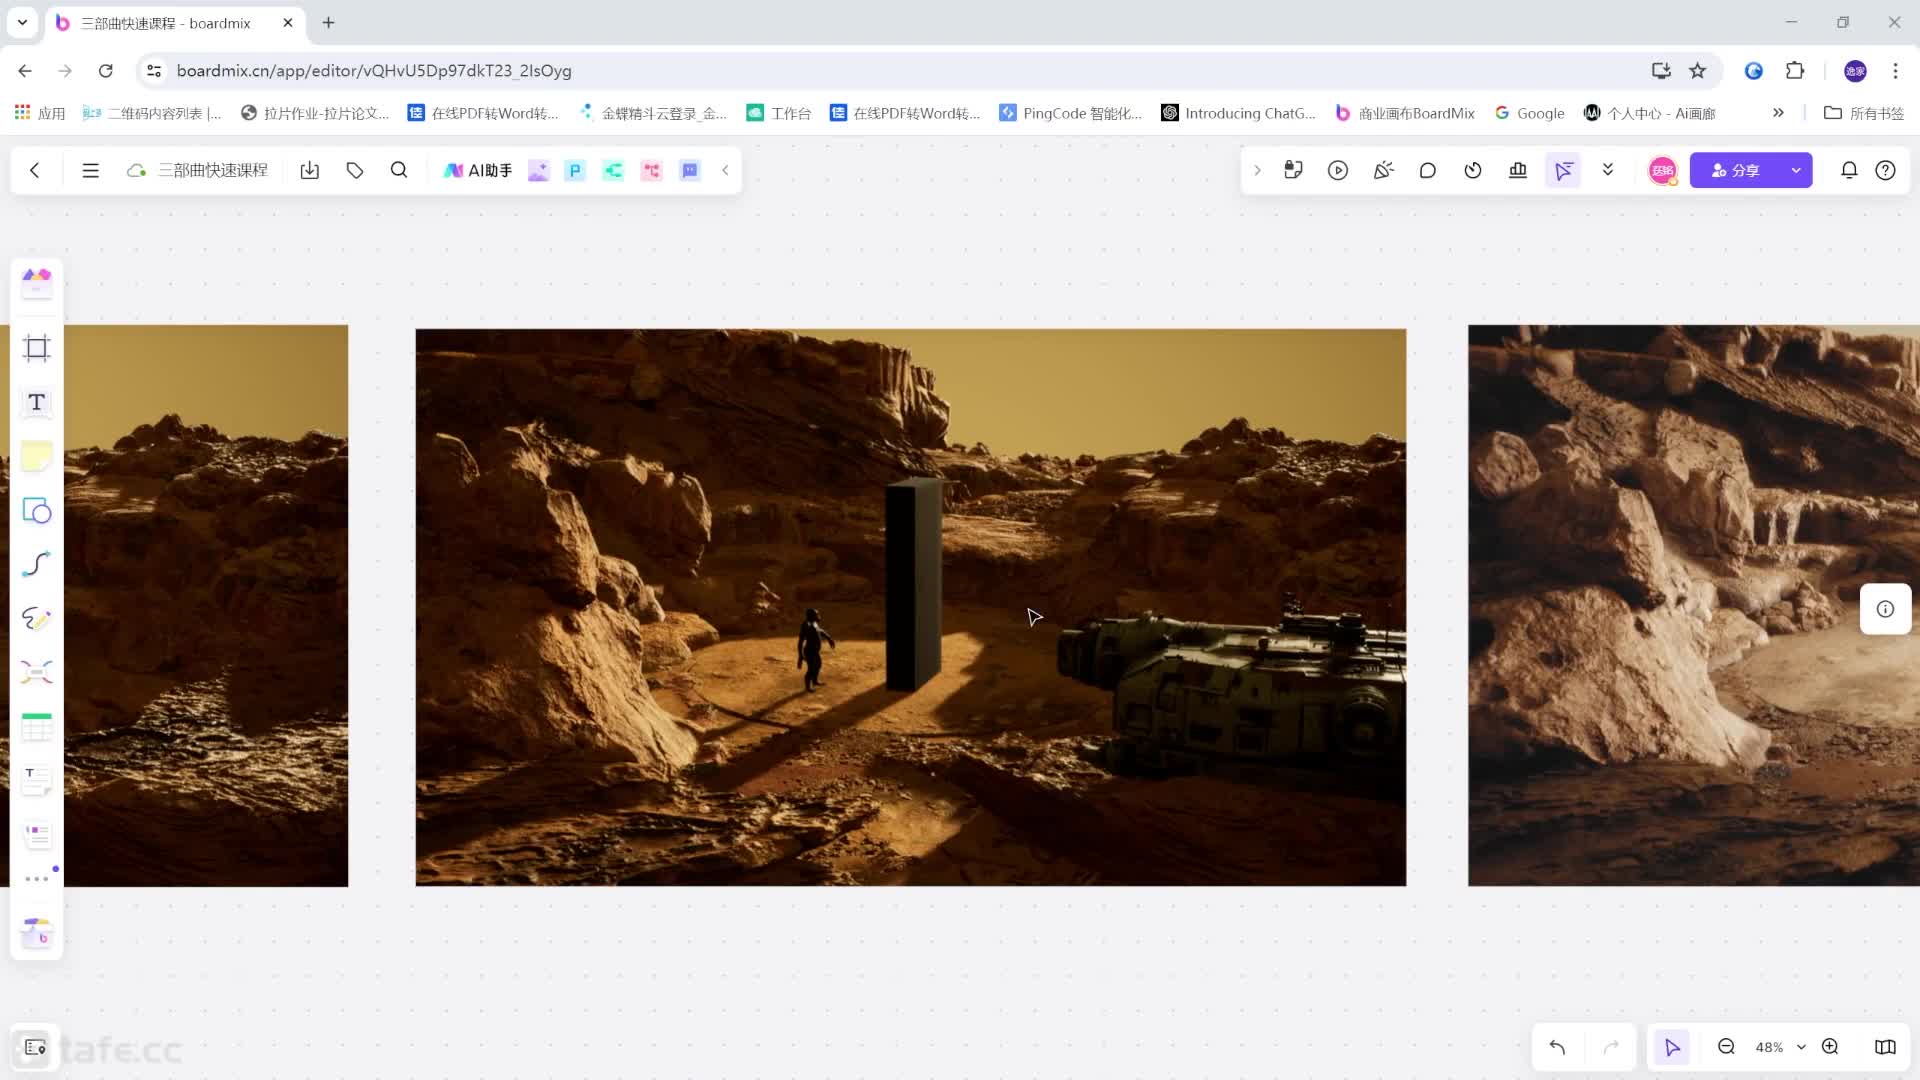Open the AI image generation icon
Viewport: 1920px width, 1080px height.
pyautogui.click(x=538, y=171)
